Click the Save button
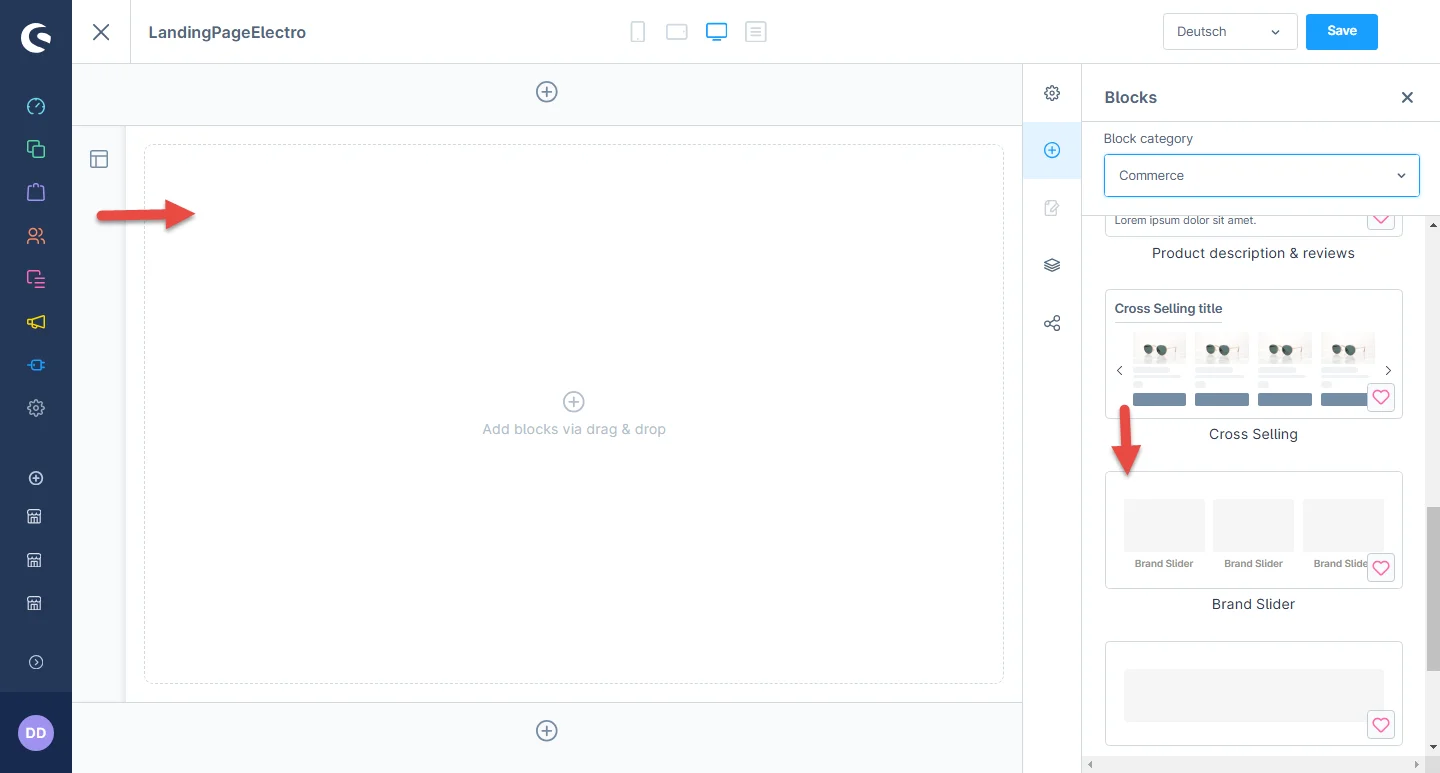This screenshot has height=773, width=1440. point(1341,32)
